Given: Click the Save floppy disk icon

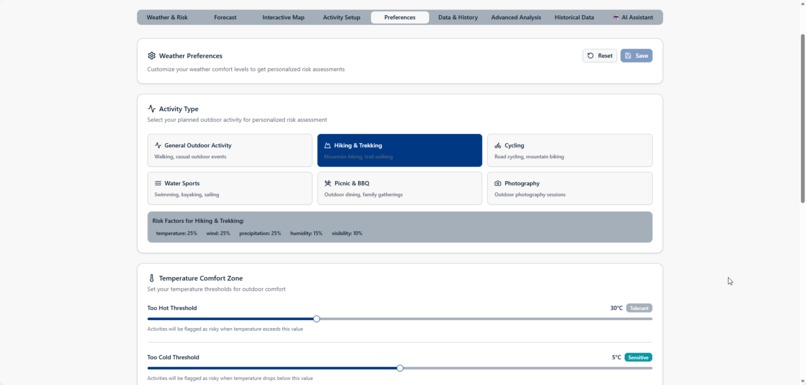Looking at the screenshot, I should (x=628, y=56).
